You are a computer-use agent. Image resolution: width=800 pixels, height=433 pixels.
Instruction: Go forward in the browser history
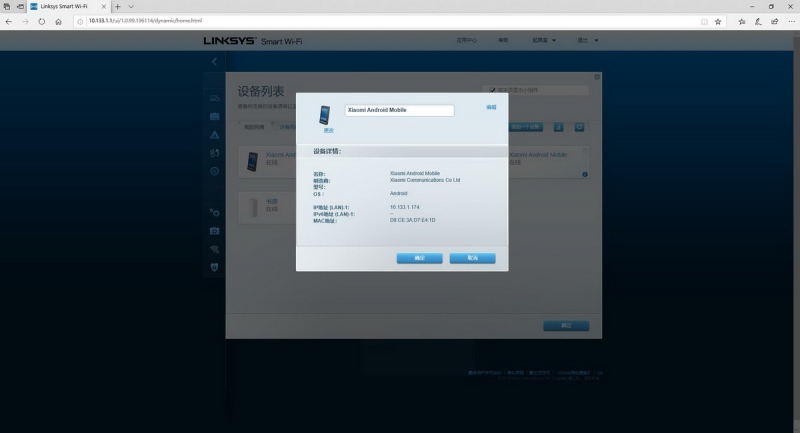pyautogui.click(x=25, y=21)
